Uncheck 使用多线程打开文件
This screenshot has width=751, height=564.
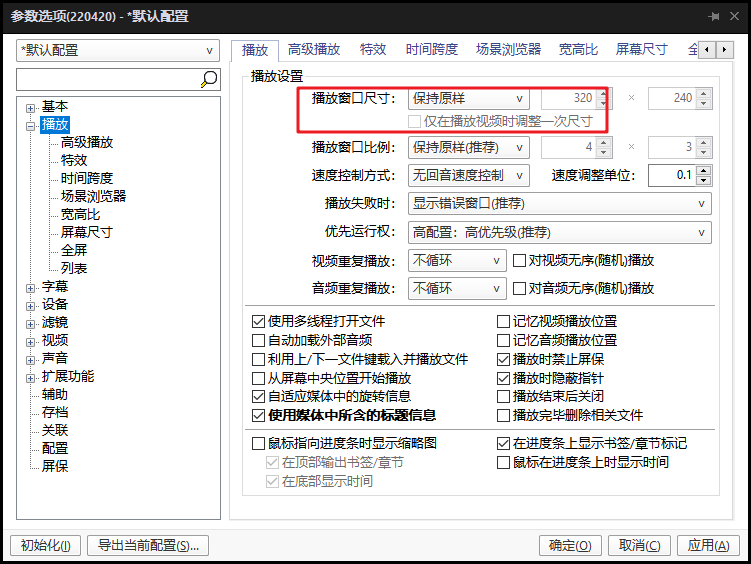(258, 322)
